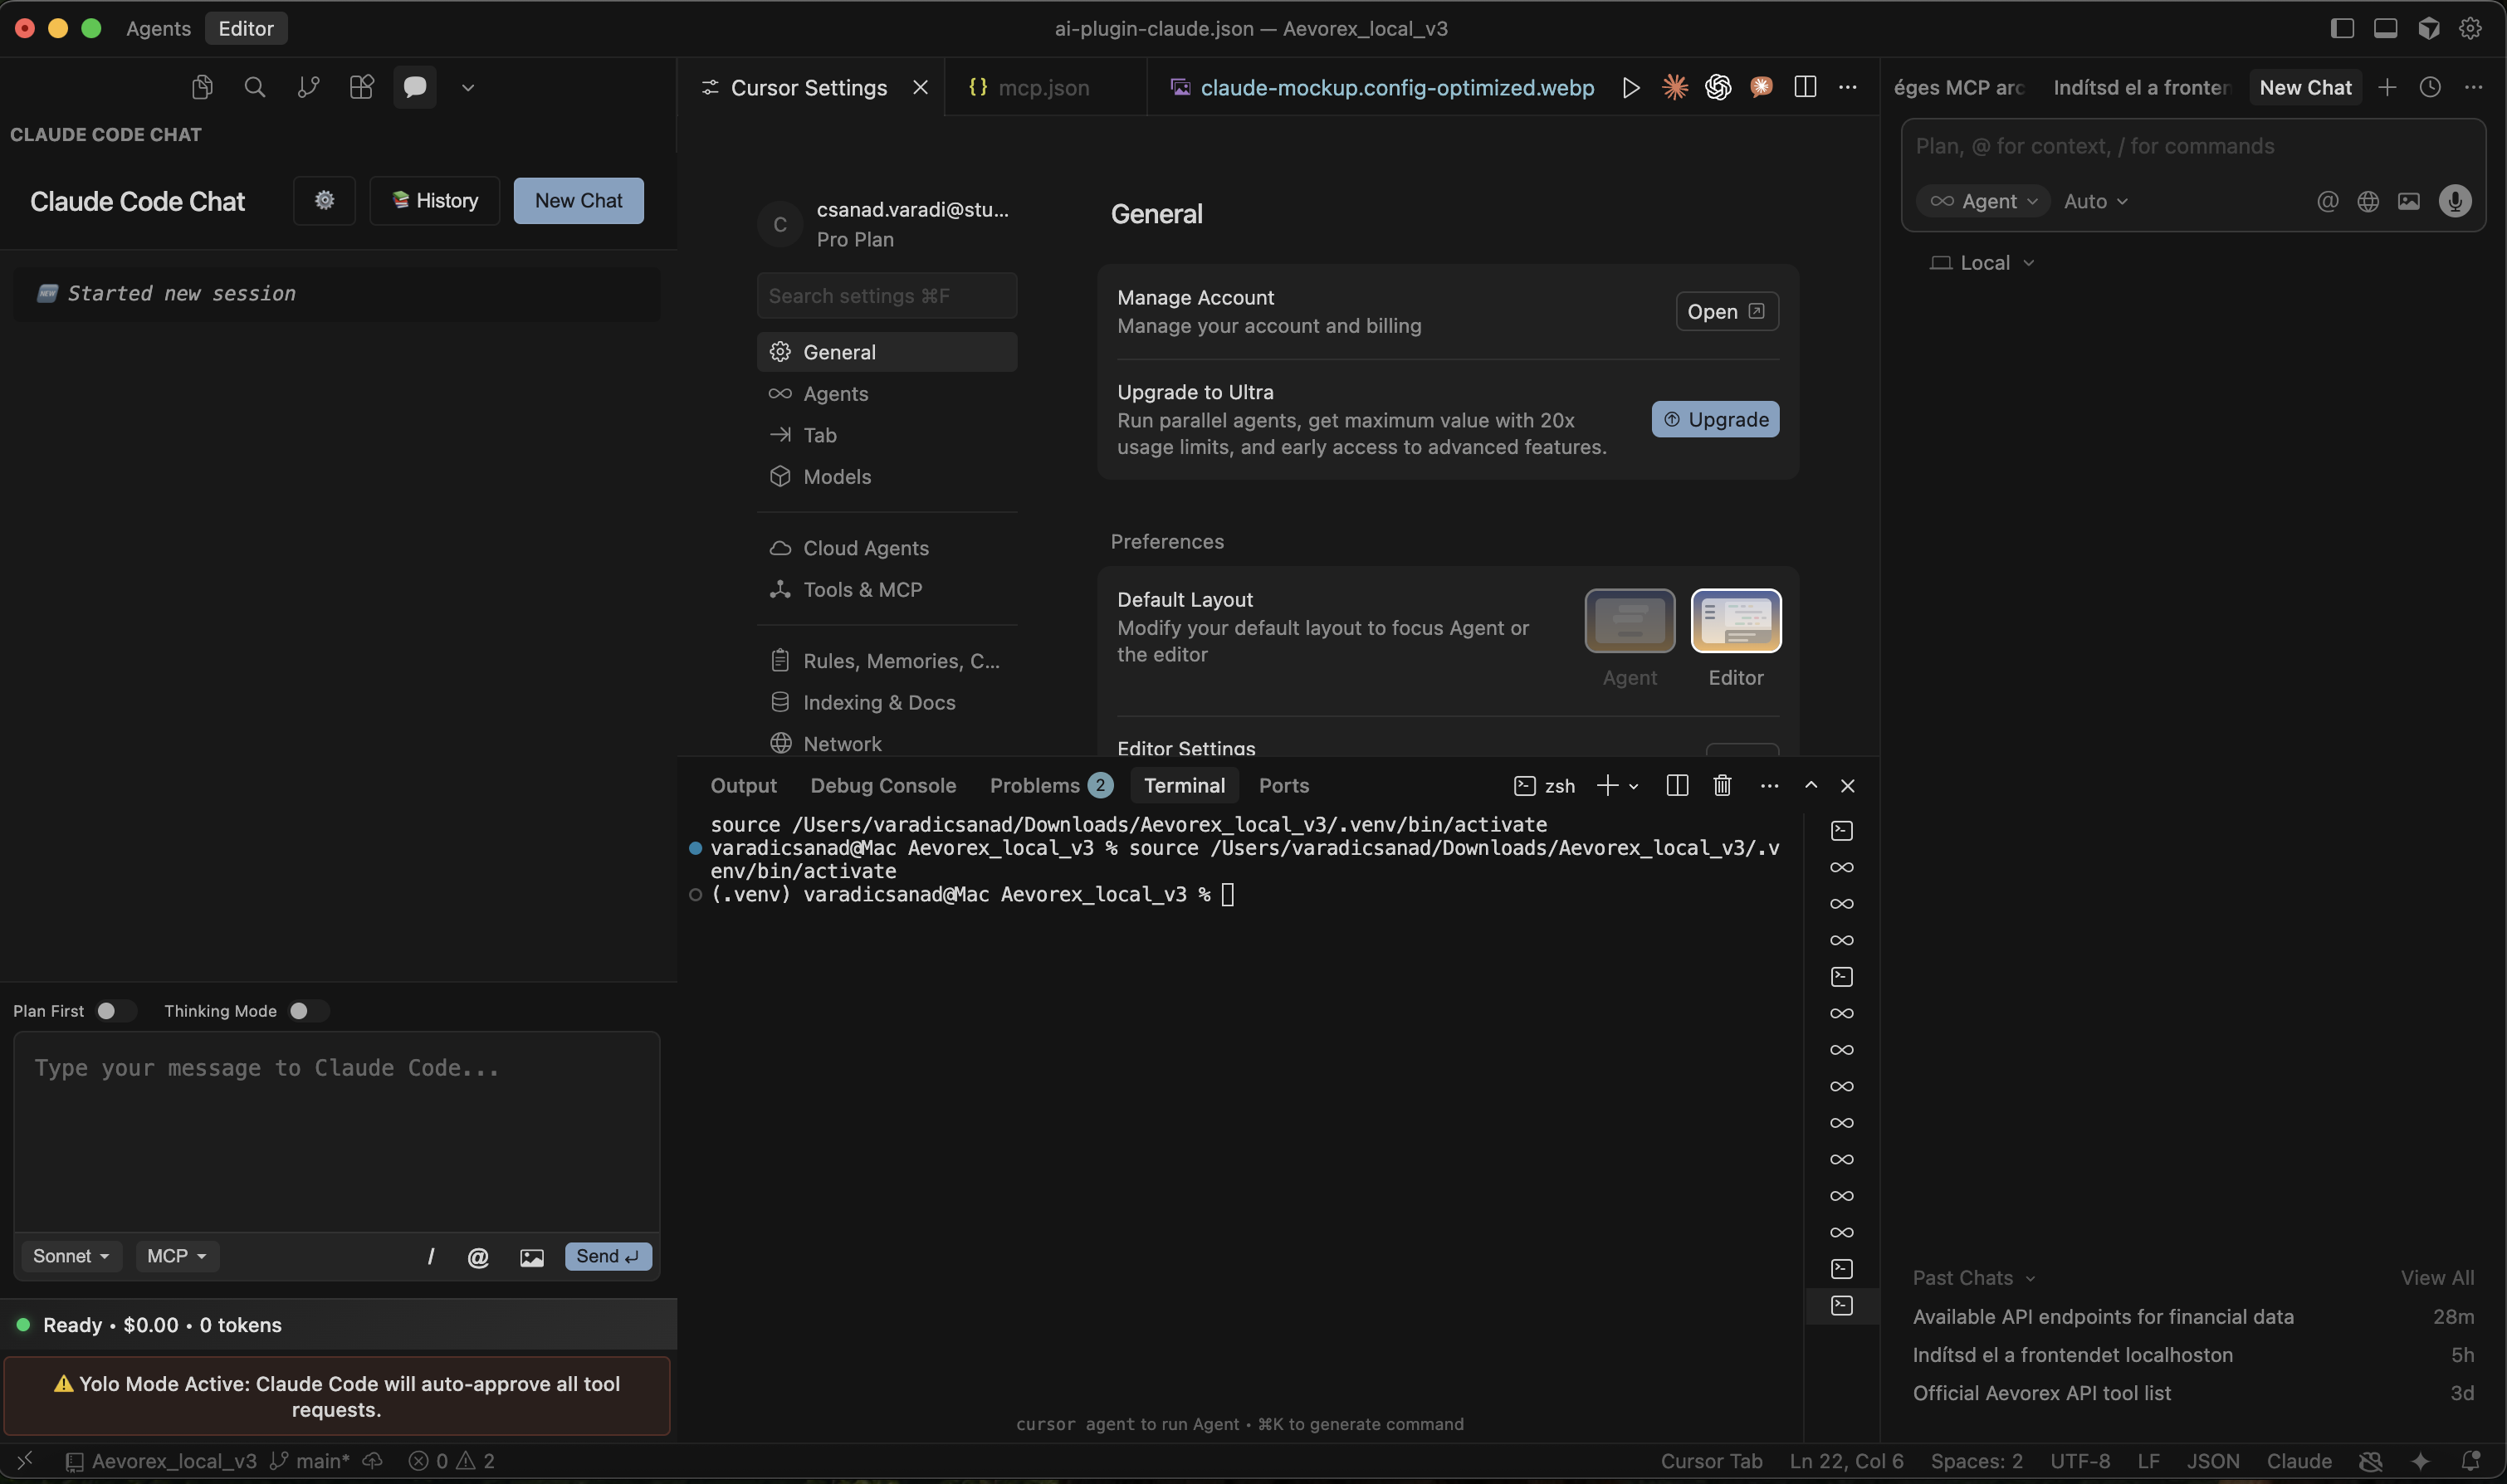
Task: Click the OpenAI logo icon in the tab bar
Action: click(1718, 87)
